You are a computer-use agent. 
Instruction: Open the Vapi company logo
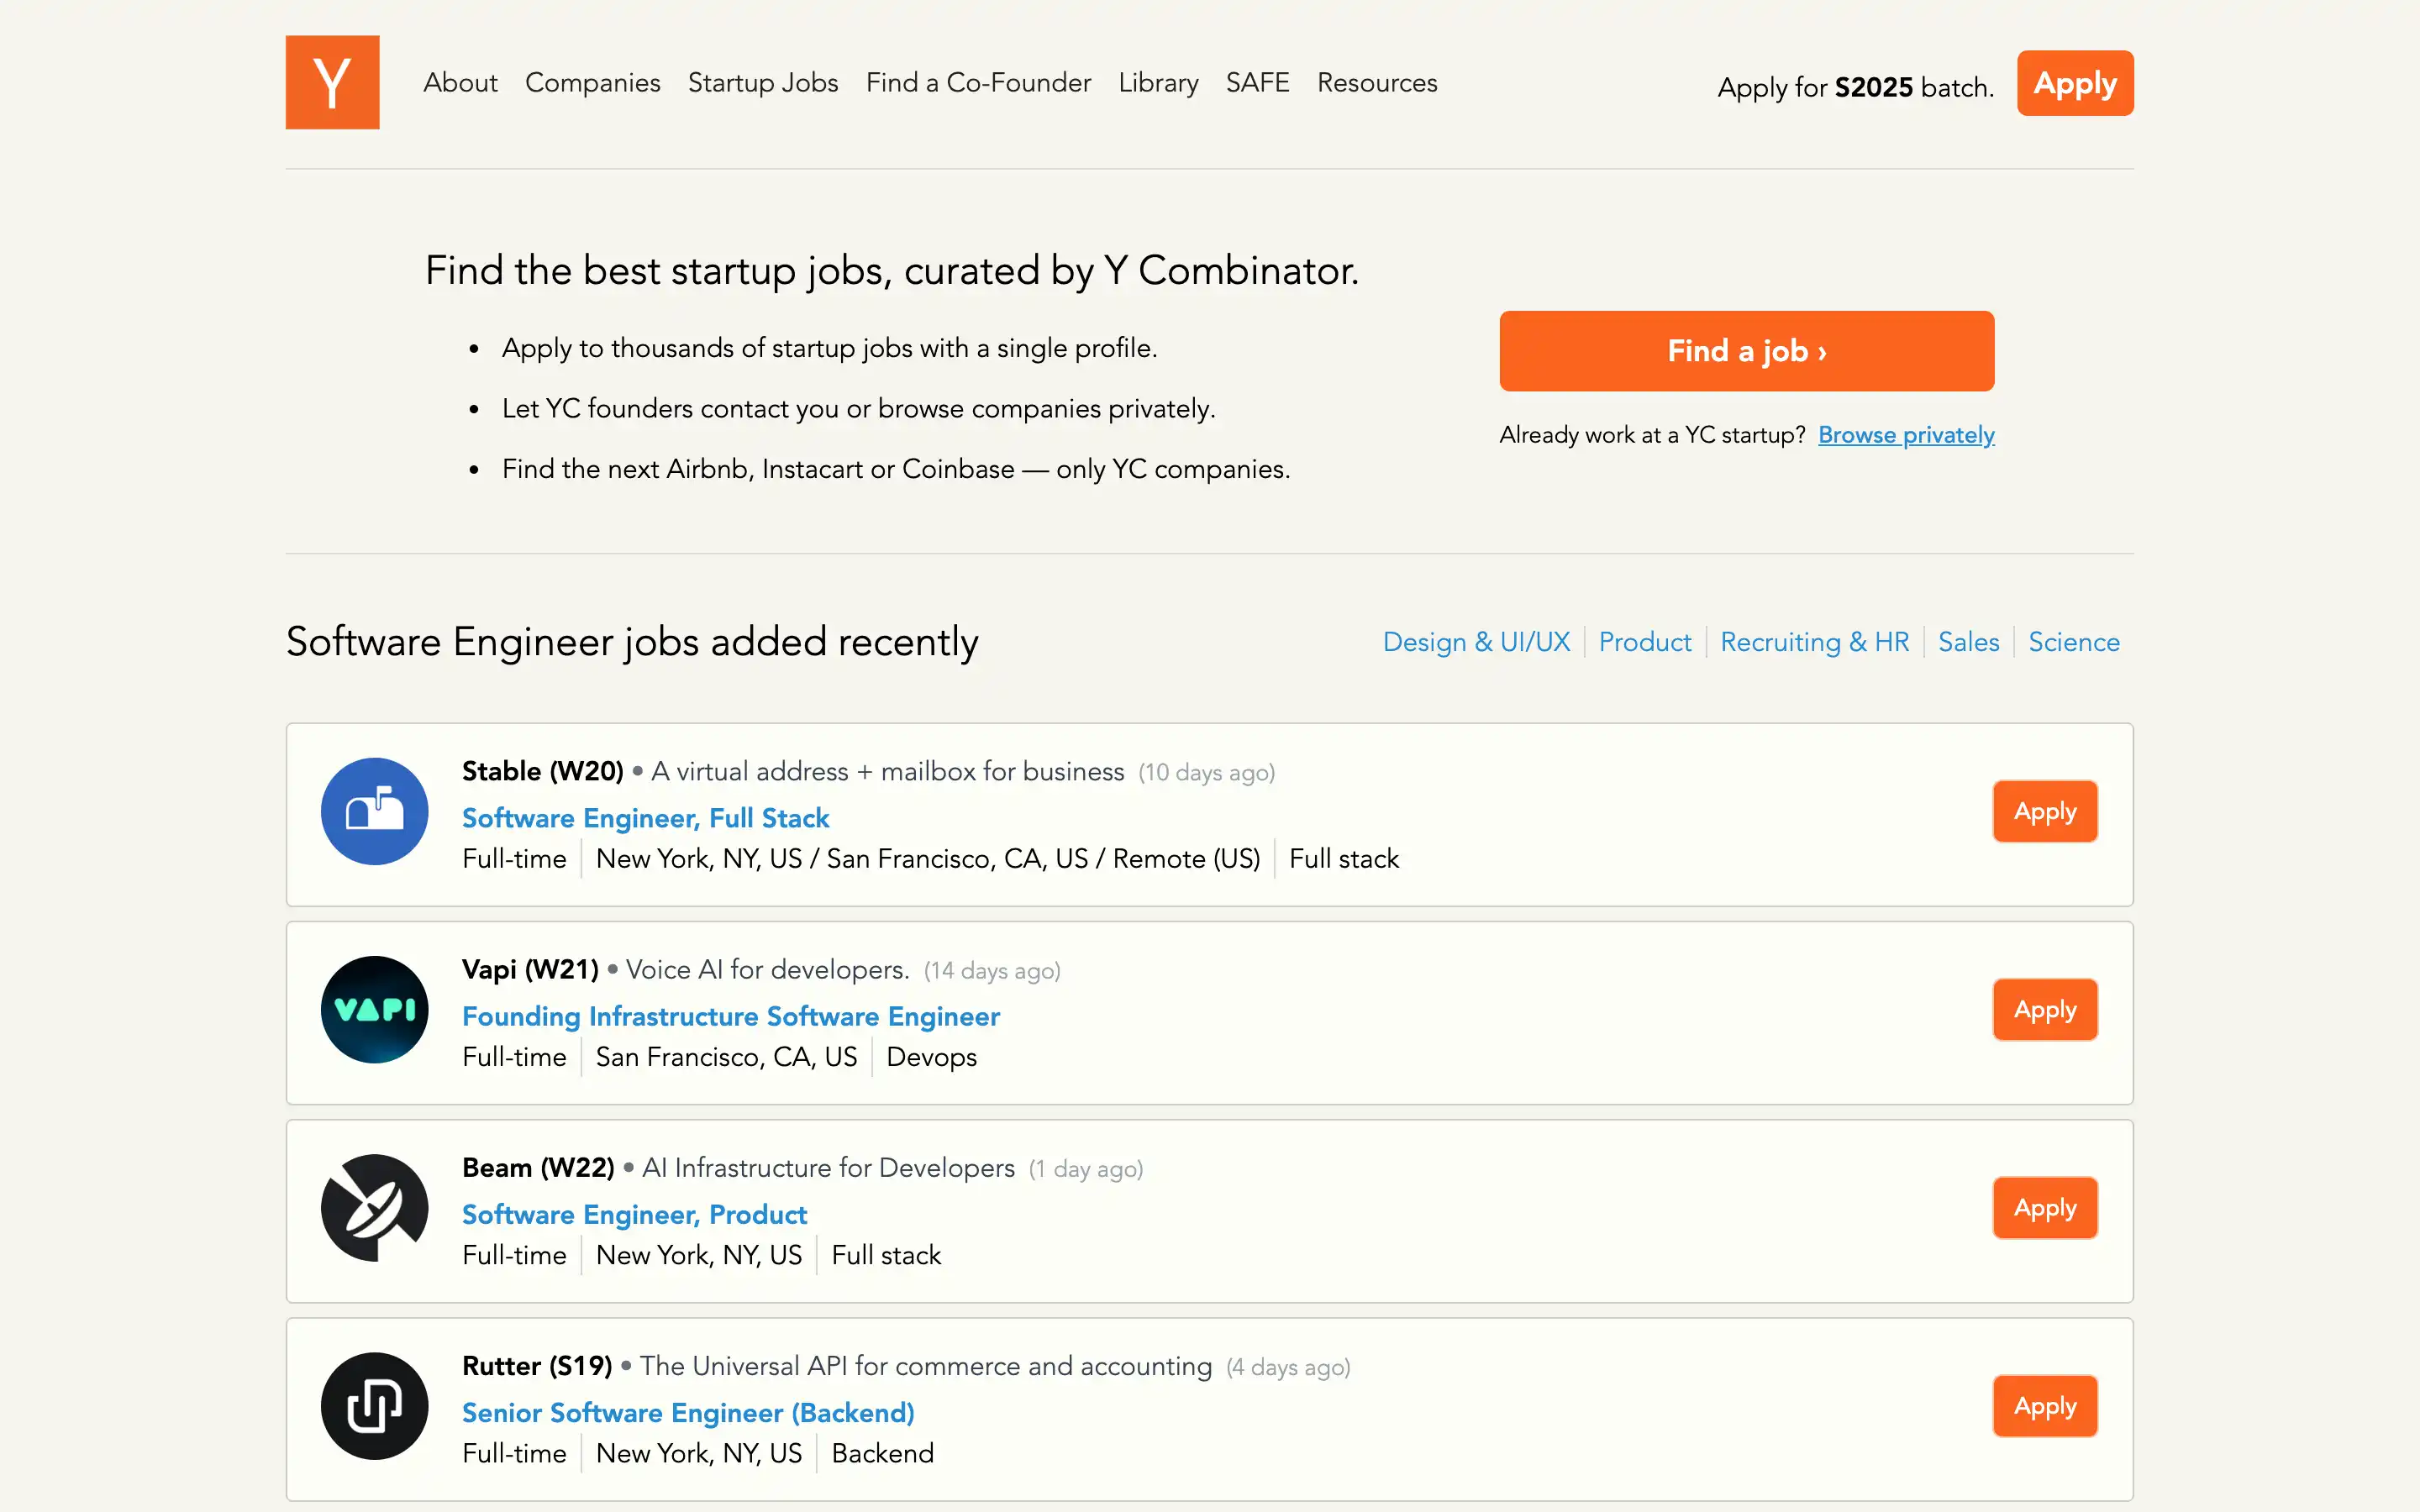(x=375, y=1009)
